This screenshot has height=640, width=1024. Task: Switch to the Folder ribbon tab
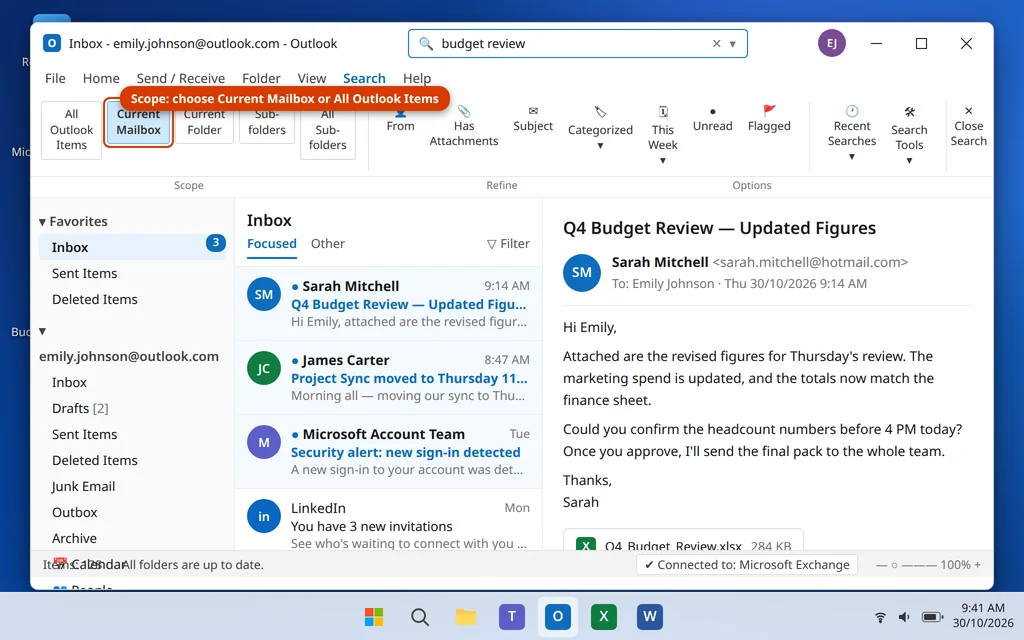pyautogui.click(x=261, y=78)
